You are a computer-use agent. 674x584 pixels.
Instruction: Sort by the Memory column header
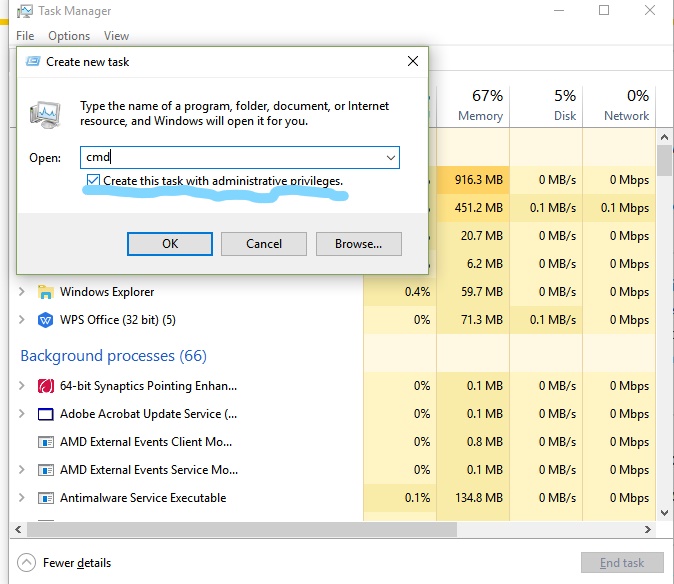pyautogui.click(x=480, y=106)
